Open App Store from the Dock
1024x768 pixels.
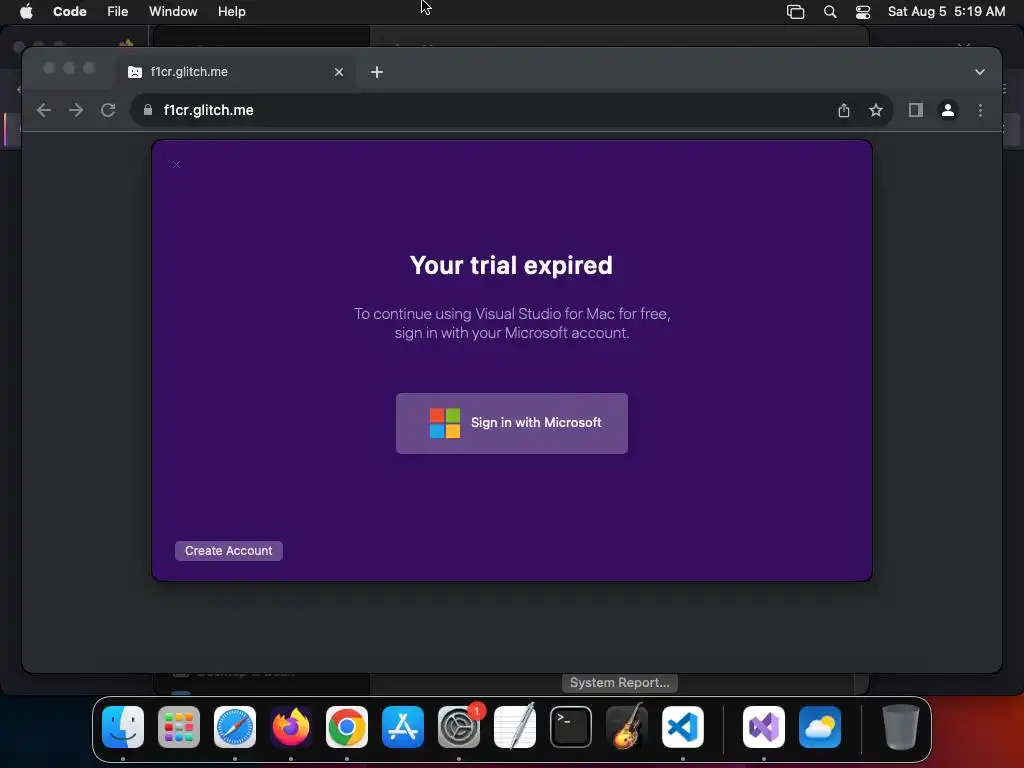click(403, 727)
